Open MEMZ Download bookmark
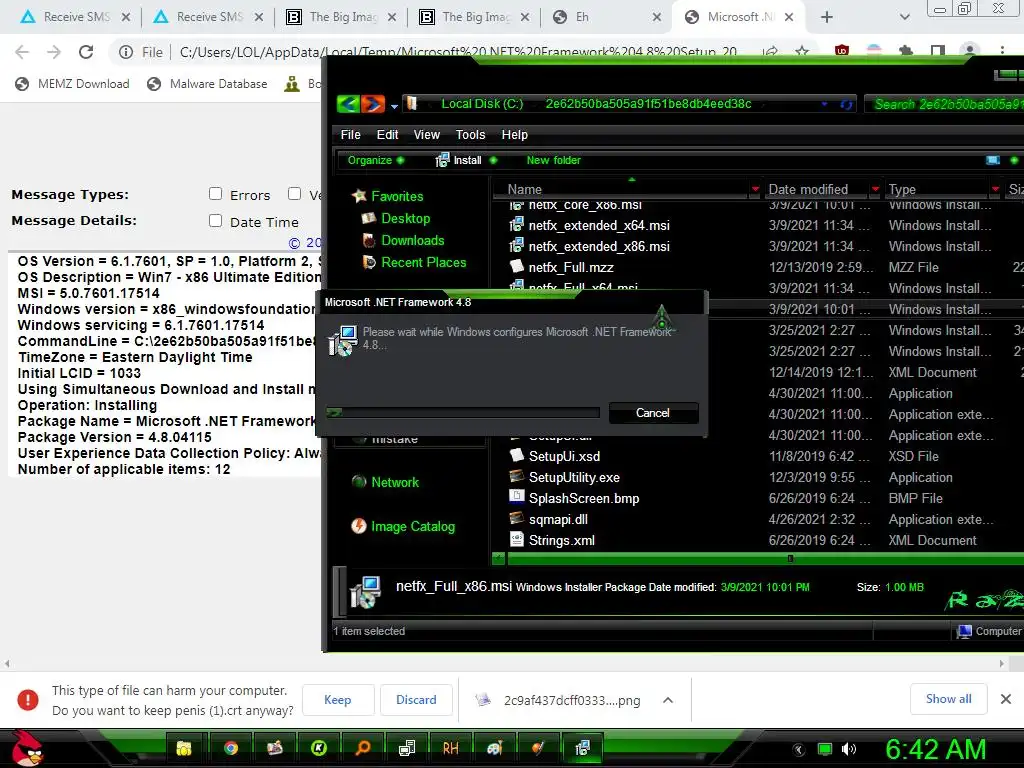Screen dimensions: 1024x768 pos(72,84)
